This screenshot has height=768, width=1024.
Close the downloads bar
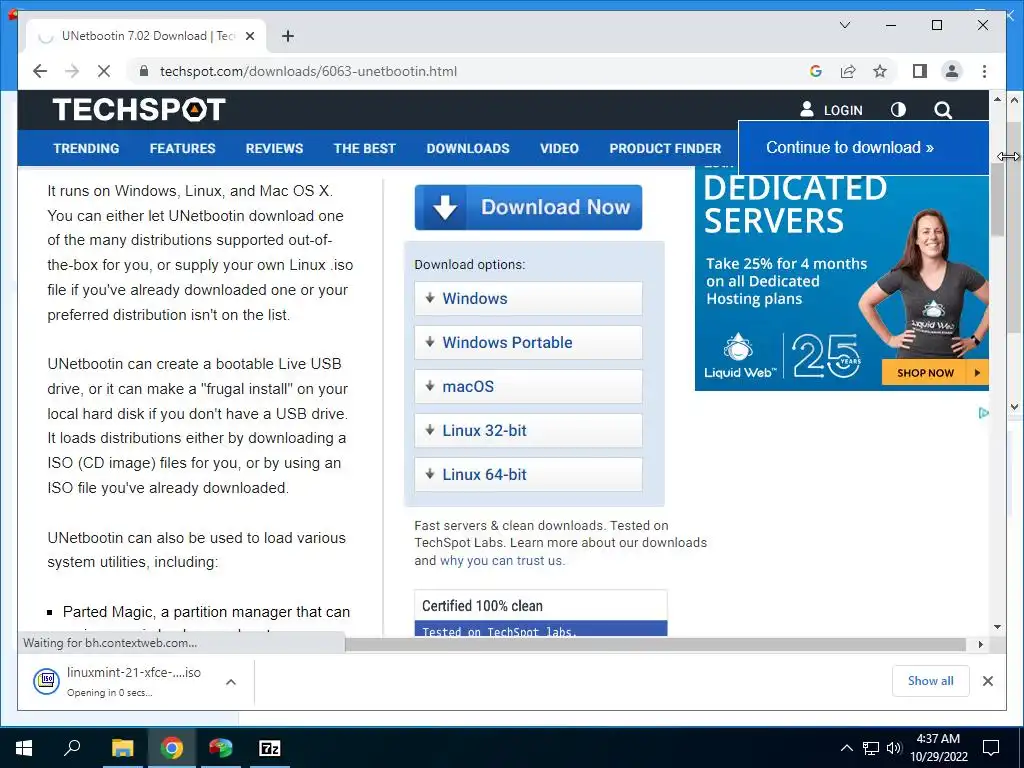coord(987,681)
